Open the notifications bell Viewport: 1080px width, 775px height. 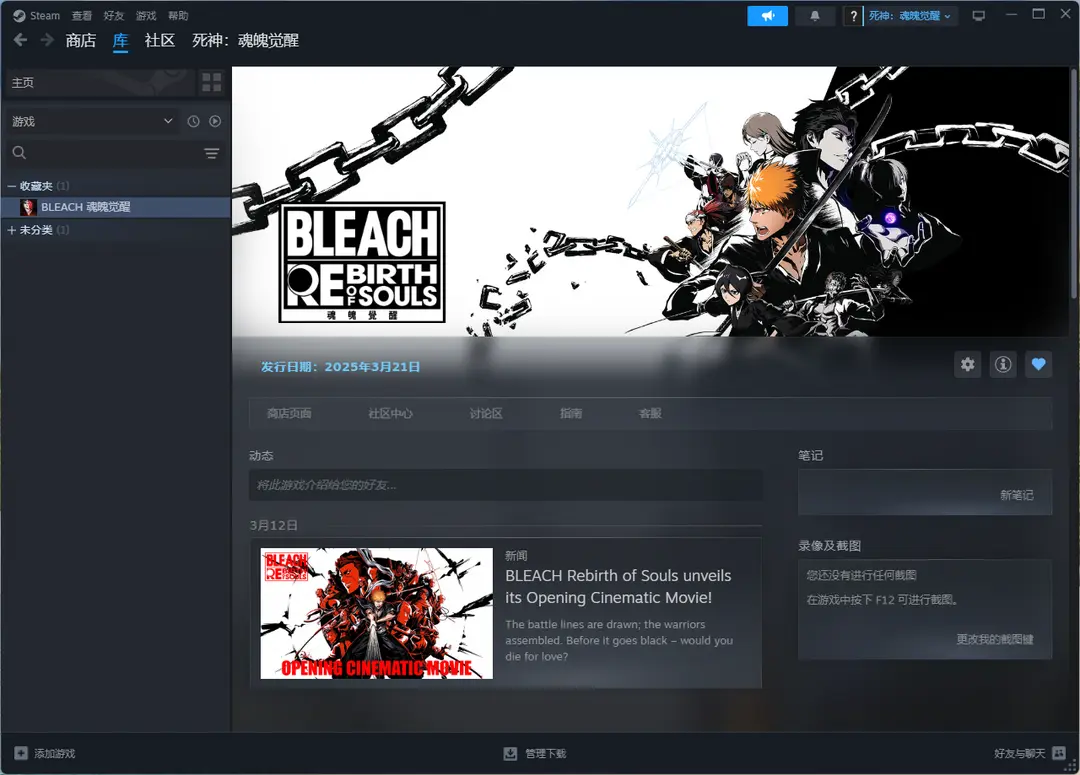point(815,16)
